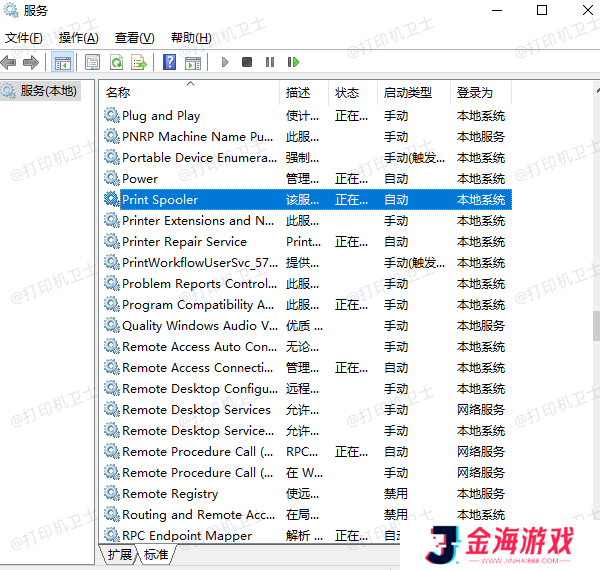Select the RPC Endpoint Mapper service
Image resolution: width=600 pixels, height=570 pixels.
pyautogui.click(x=187, y=536)
